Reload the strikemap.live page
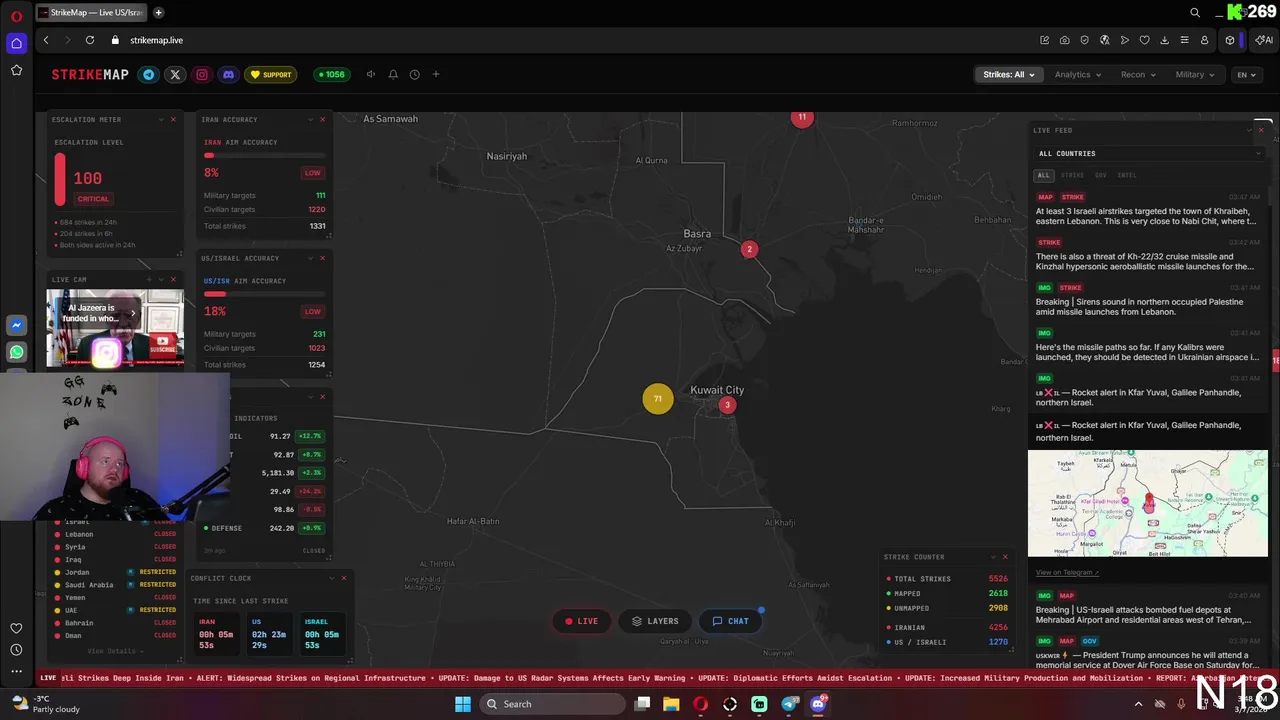Viewport: 1280px width, 720px height. click(90, 40)
